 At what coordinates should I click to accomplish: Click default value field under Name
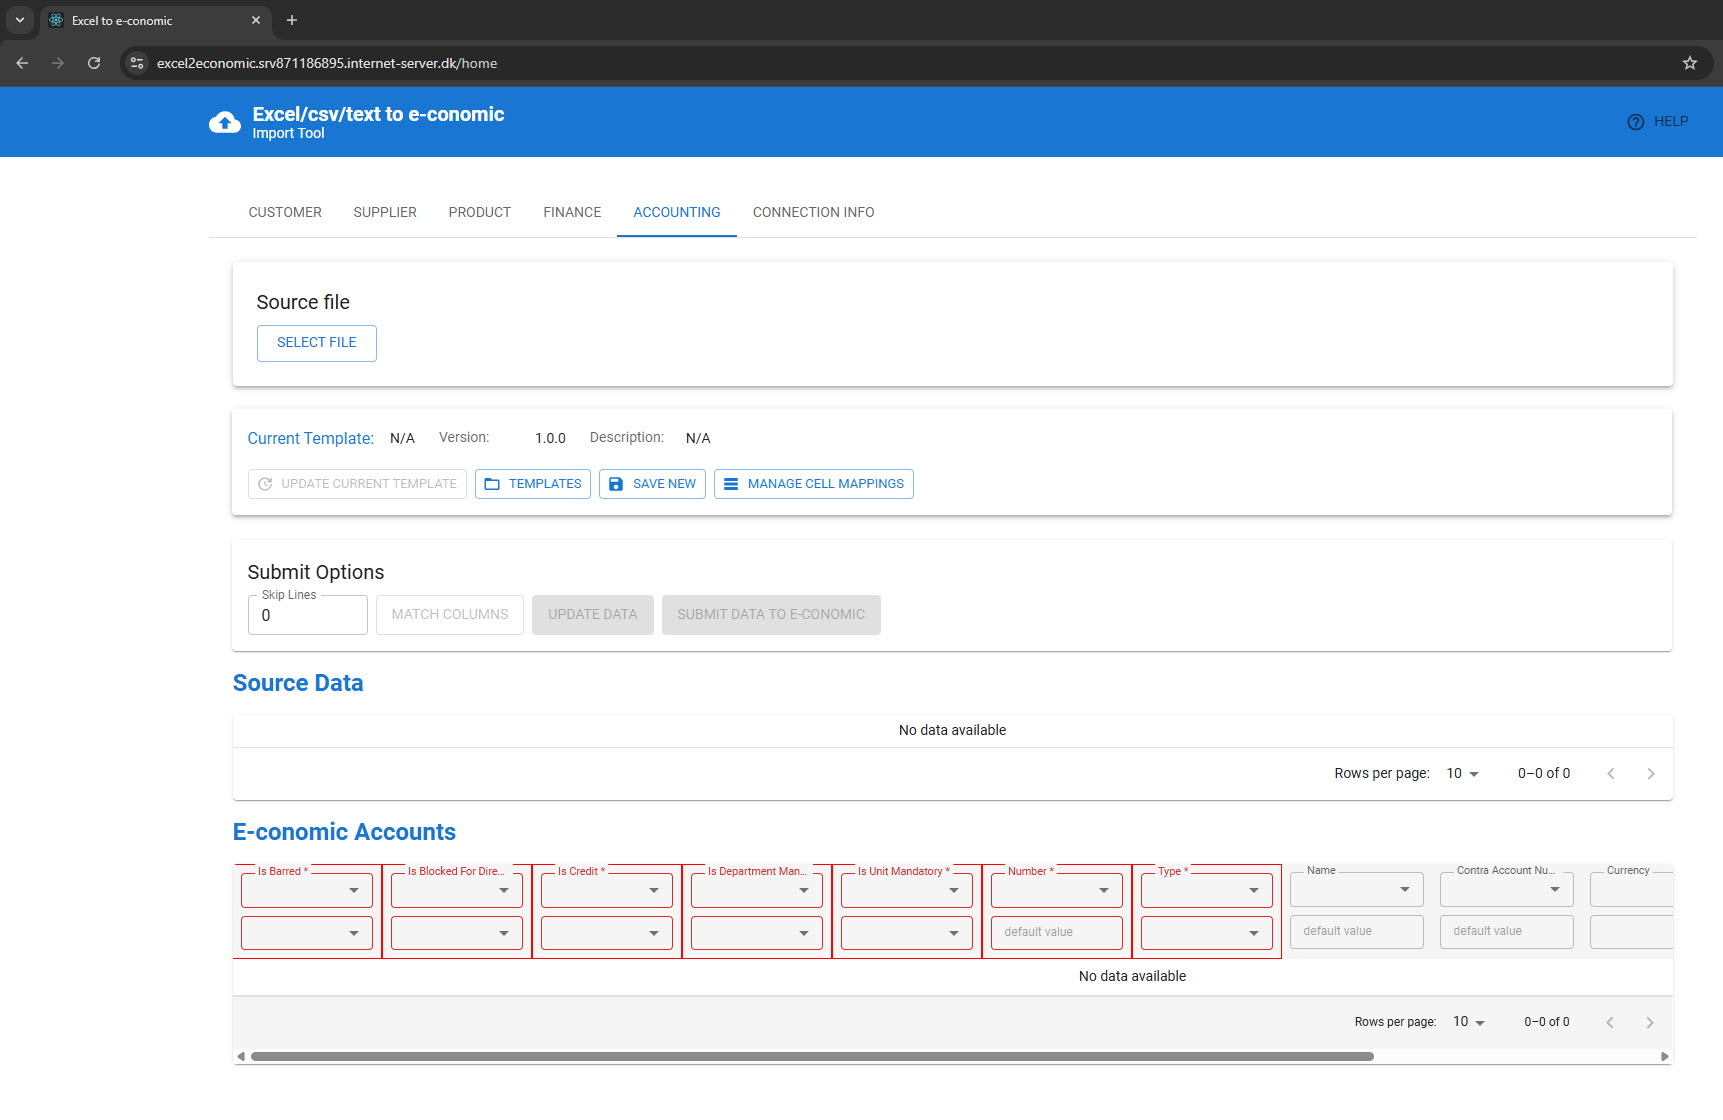1357,932
